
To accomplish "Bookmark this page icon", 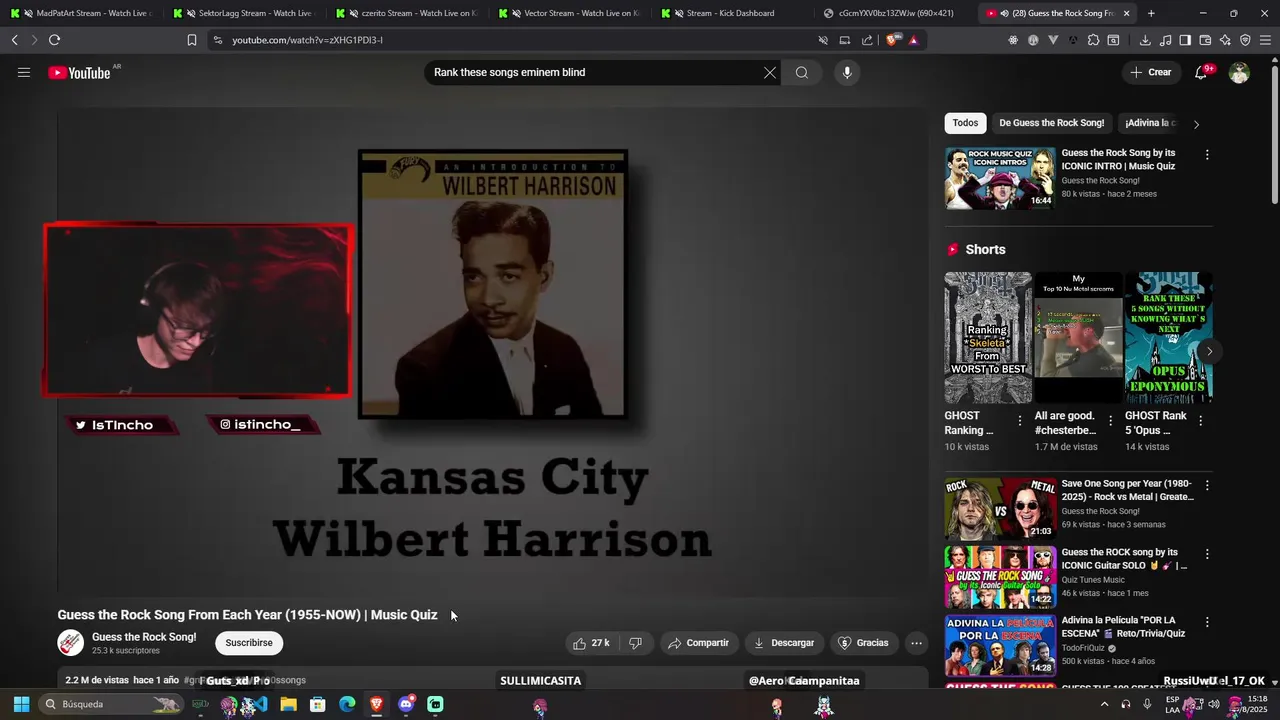I will (x=191, y=40).
